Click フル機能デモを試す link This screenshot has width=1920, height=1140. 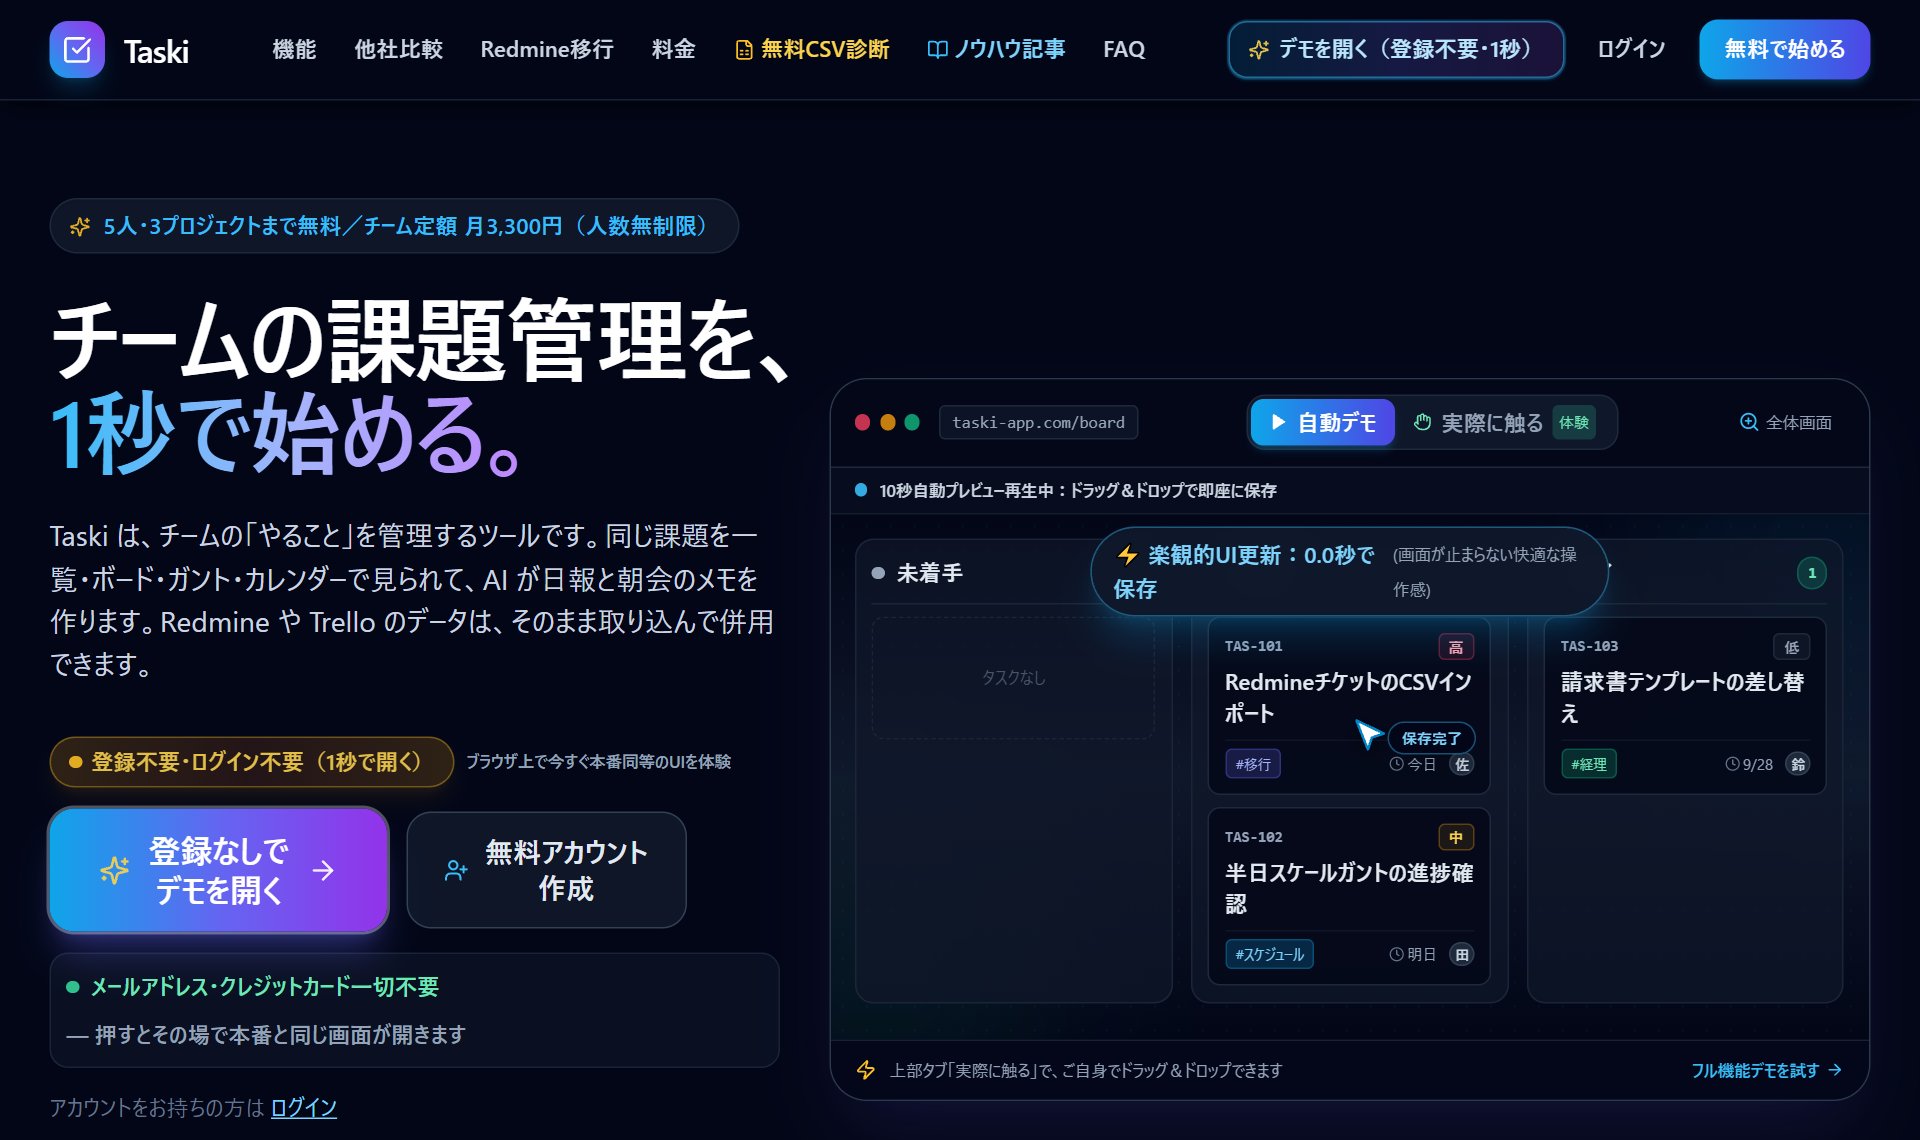click(1766, 1070)
